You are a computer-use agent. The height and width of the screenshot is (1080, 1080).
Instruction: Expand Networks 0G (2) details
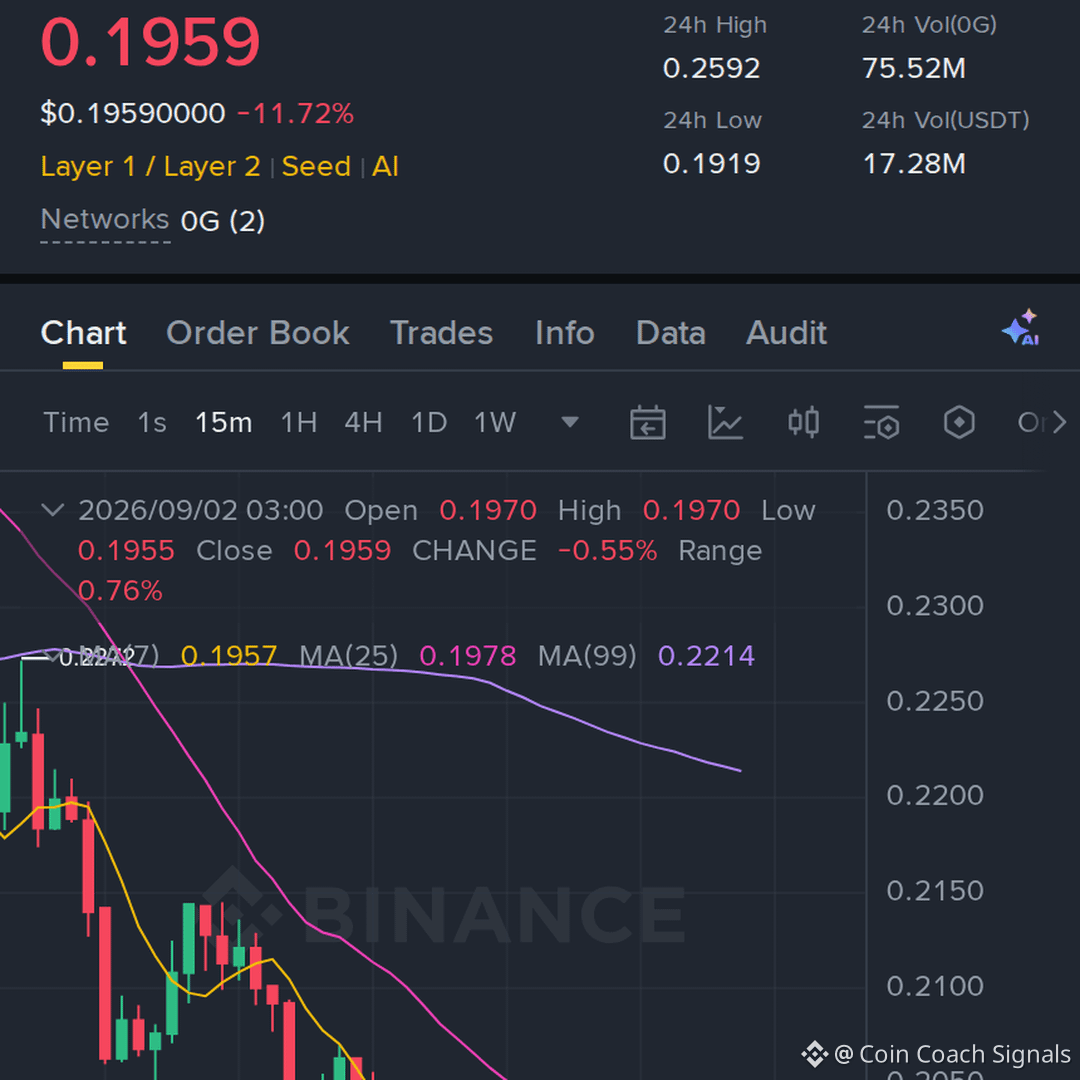[153, 220]
